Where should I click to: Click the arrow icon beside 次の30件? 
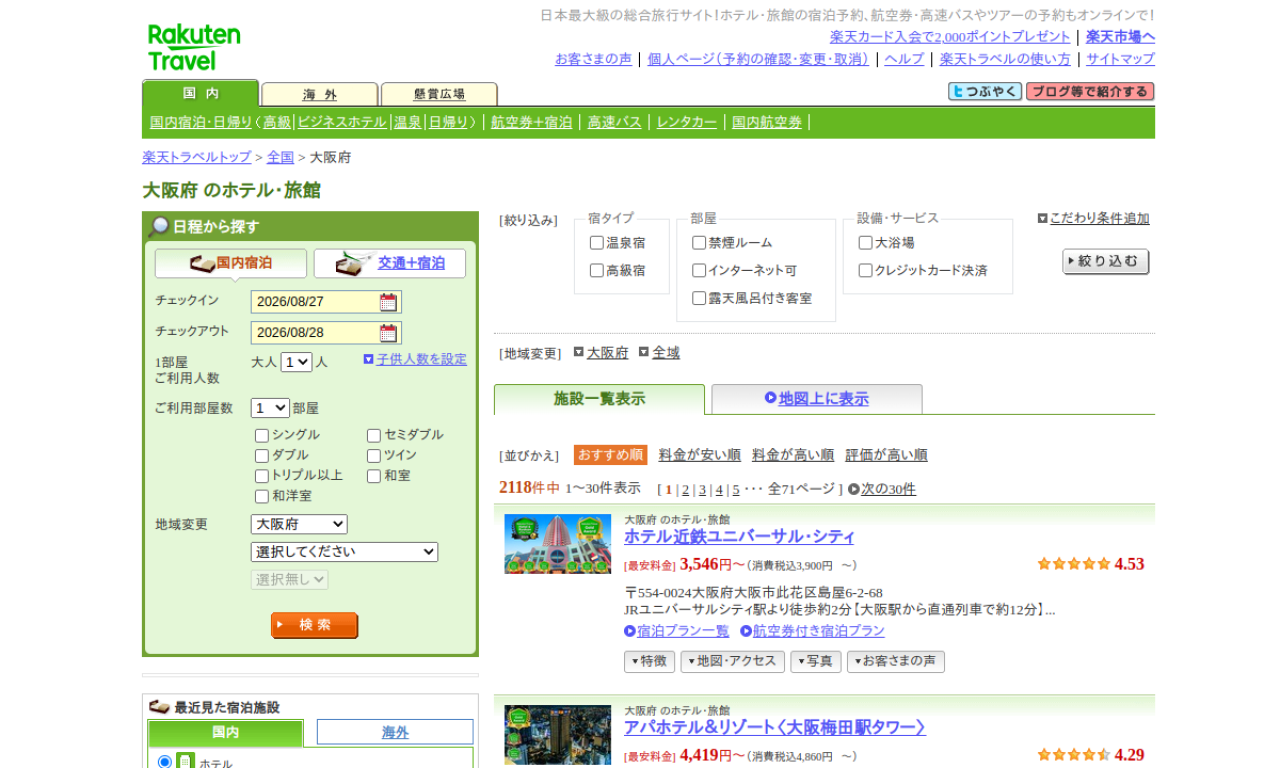[x=854, y=489]
